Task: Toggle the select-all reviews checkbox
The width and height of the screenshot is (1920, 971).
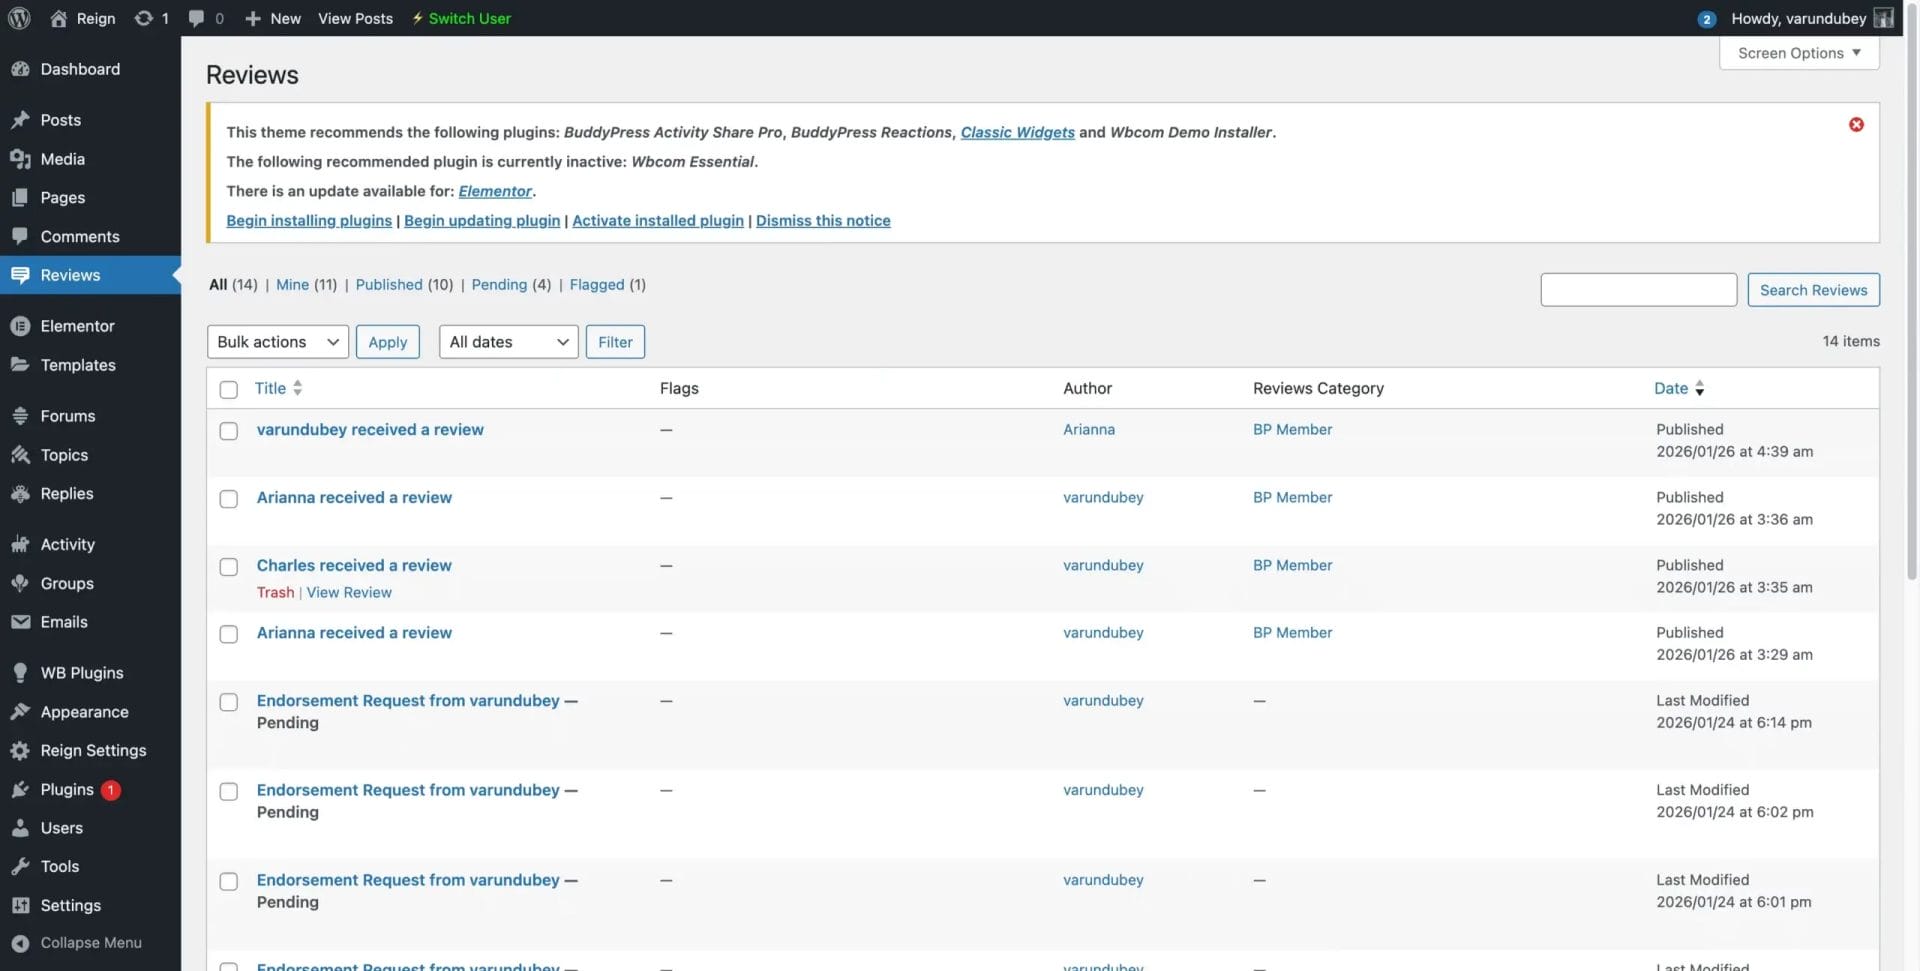Action: (x=228, y=389)
